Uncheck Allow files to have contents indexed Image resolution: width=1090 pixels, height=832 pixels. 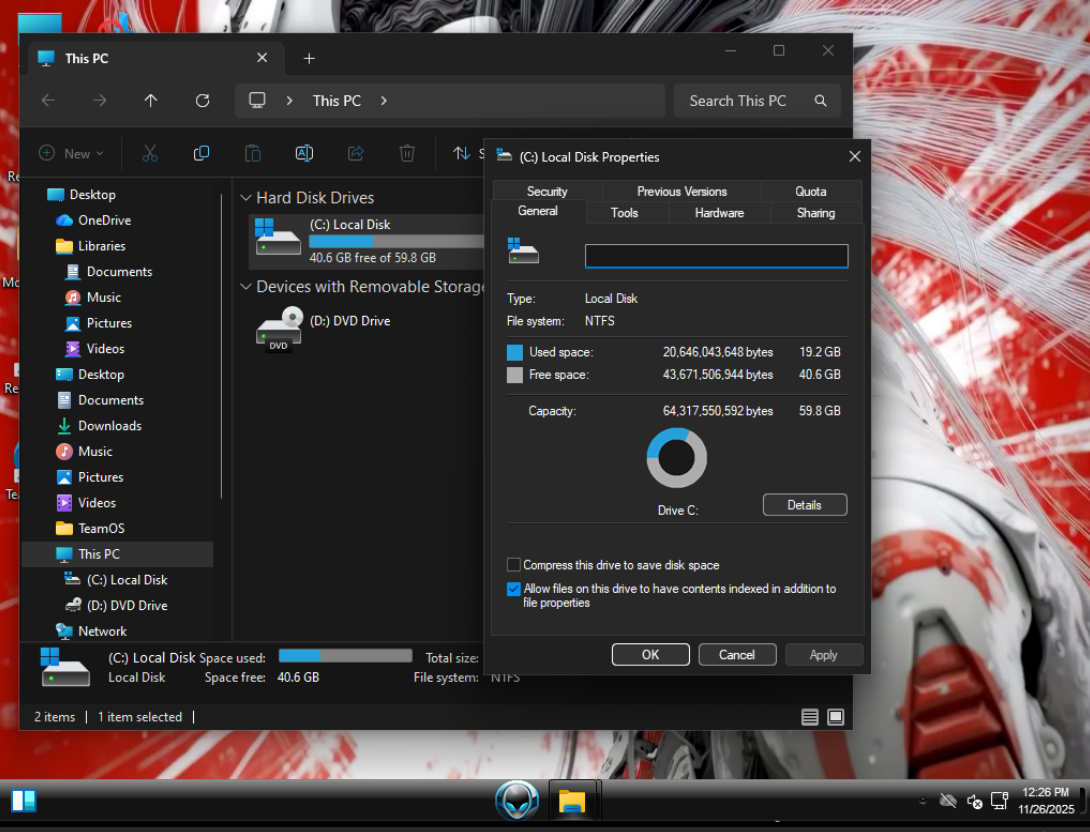coord(514,589)
